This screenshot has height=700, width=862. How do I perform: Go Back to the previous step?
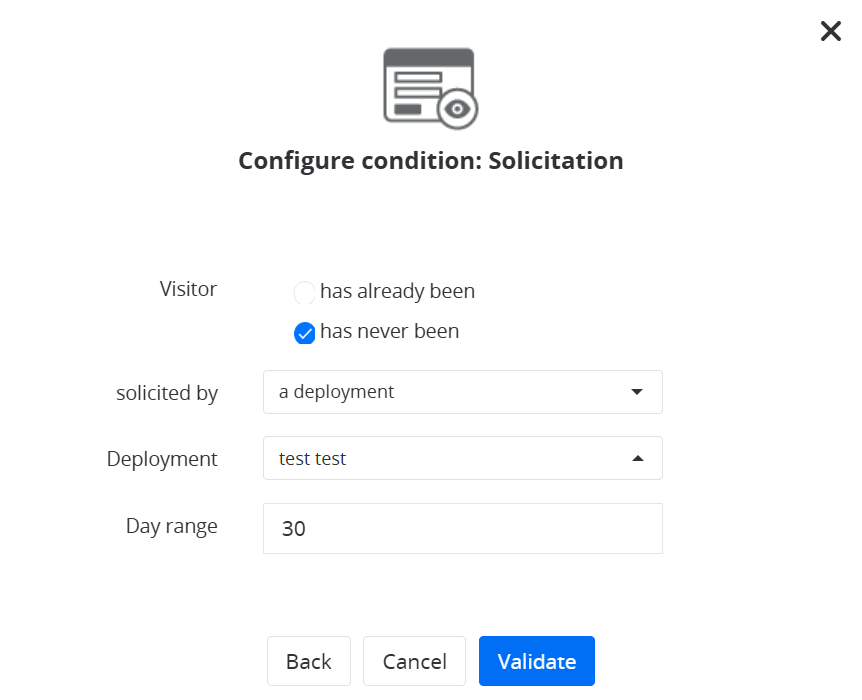click(x=308, y=661)
